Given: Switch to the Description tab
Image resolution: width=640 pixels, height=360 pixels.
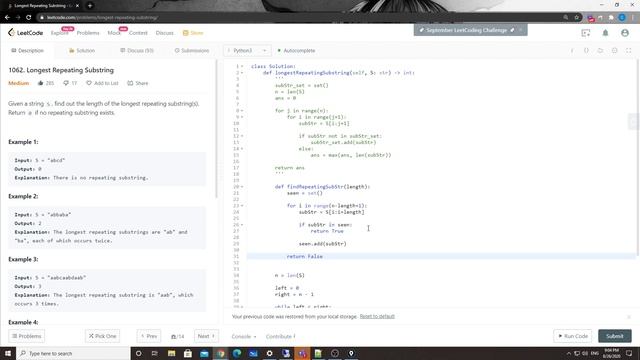Looking at the screenshot, I should click(x=27, y=51).
